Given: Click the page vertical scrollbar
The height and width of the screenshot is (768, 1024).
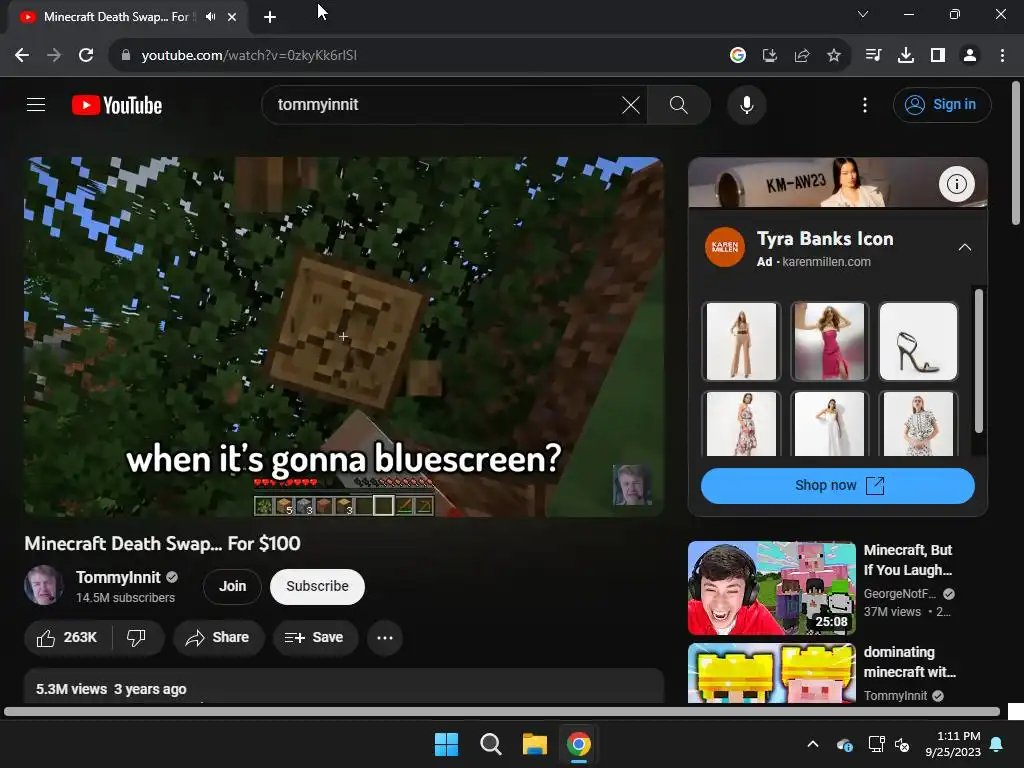Looking at the screenshot, I should pyautogui.click(x=1016, y=153).
